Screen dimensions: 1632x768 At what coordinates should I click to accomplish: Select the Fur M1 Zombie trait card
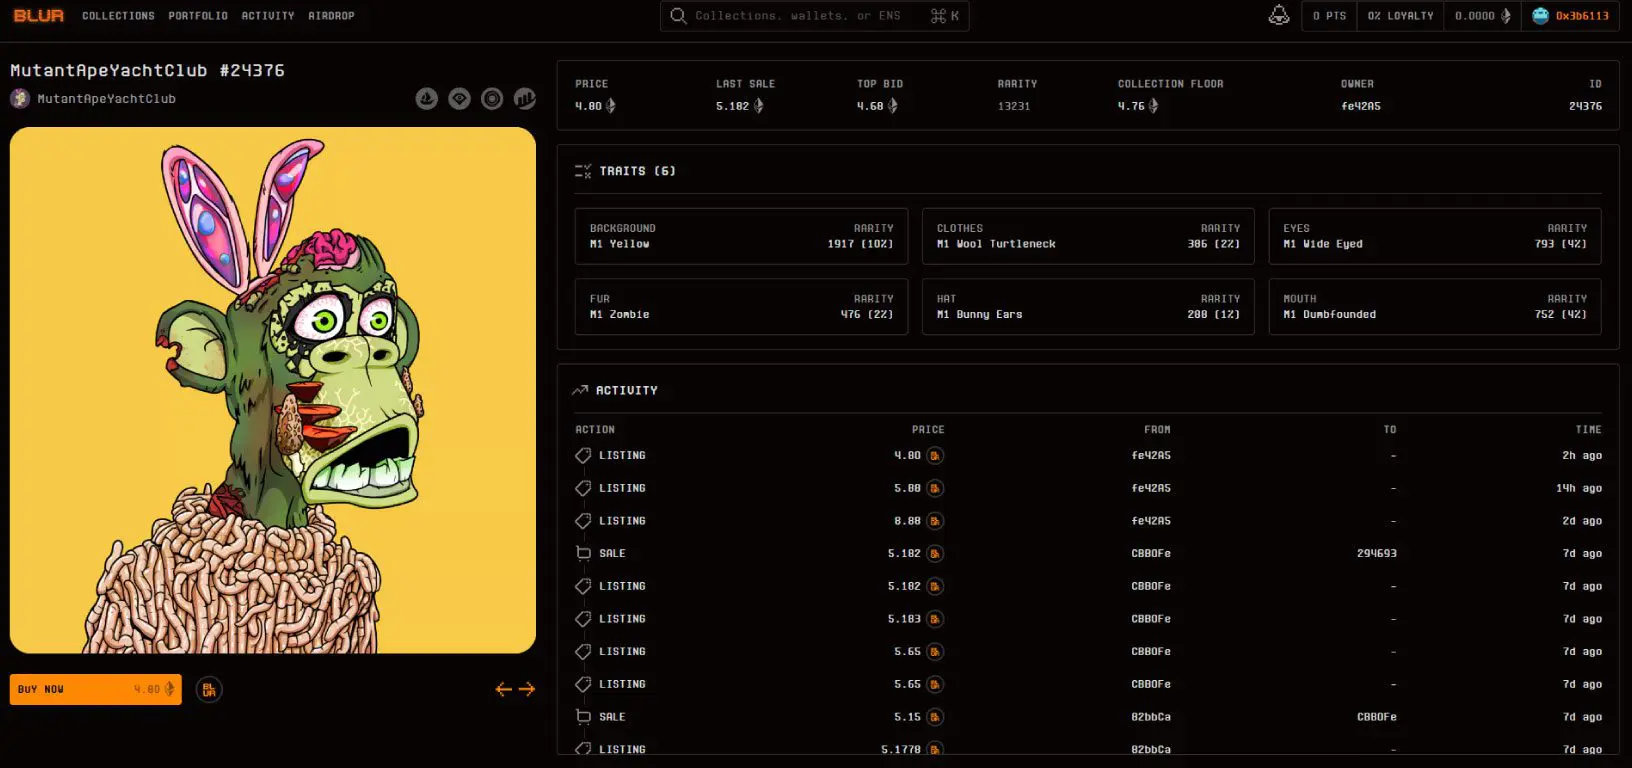741,306
